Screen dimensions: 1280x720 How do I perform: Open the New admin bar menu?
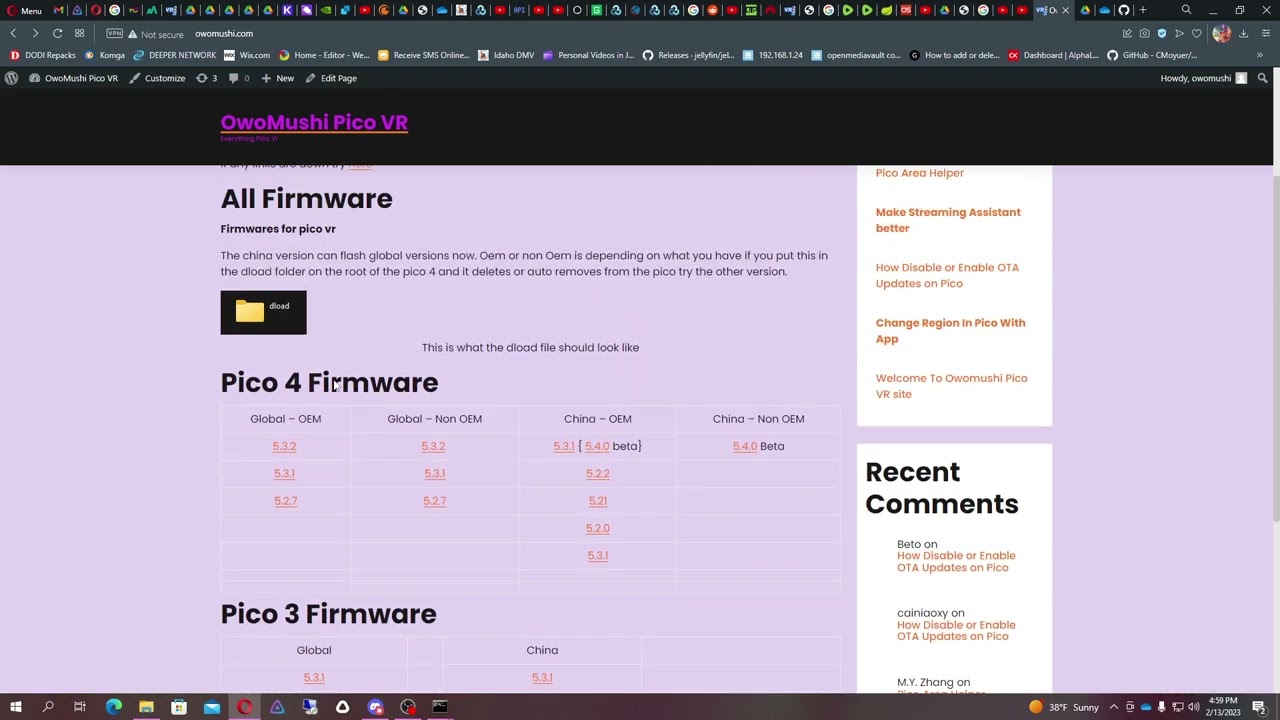pos(277,78)
